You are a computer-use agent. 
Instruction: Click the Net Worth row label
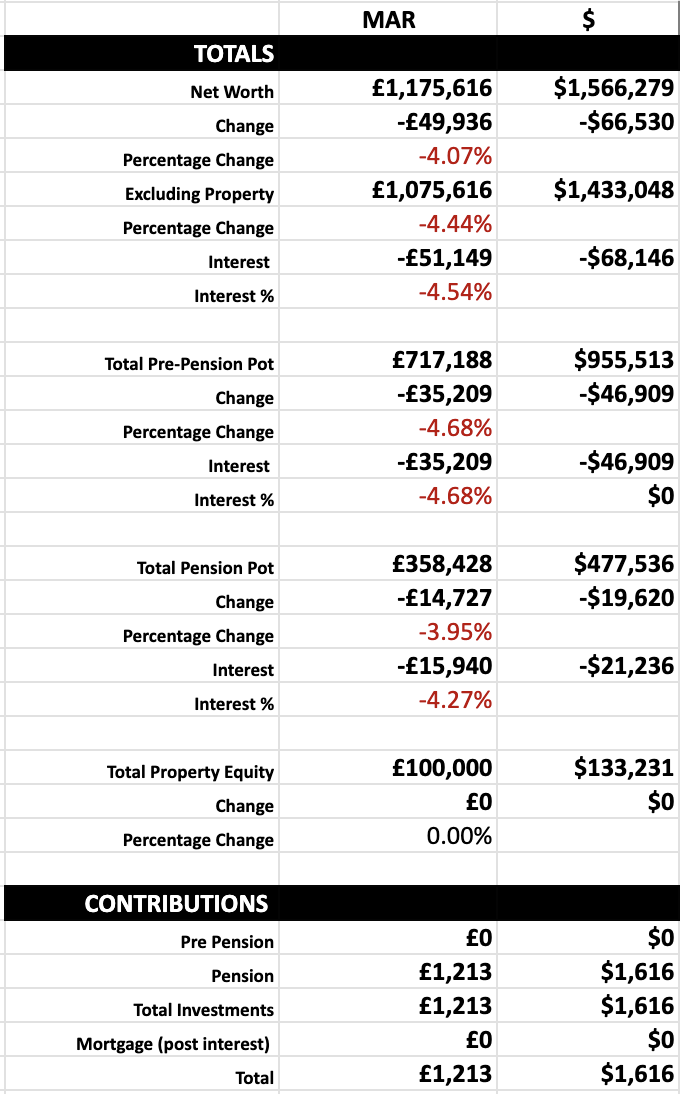[232, 92]
